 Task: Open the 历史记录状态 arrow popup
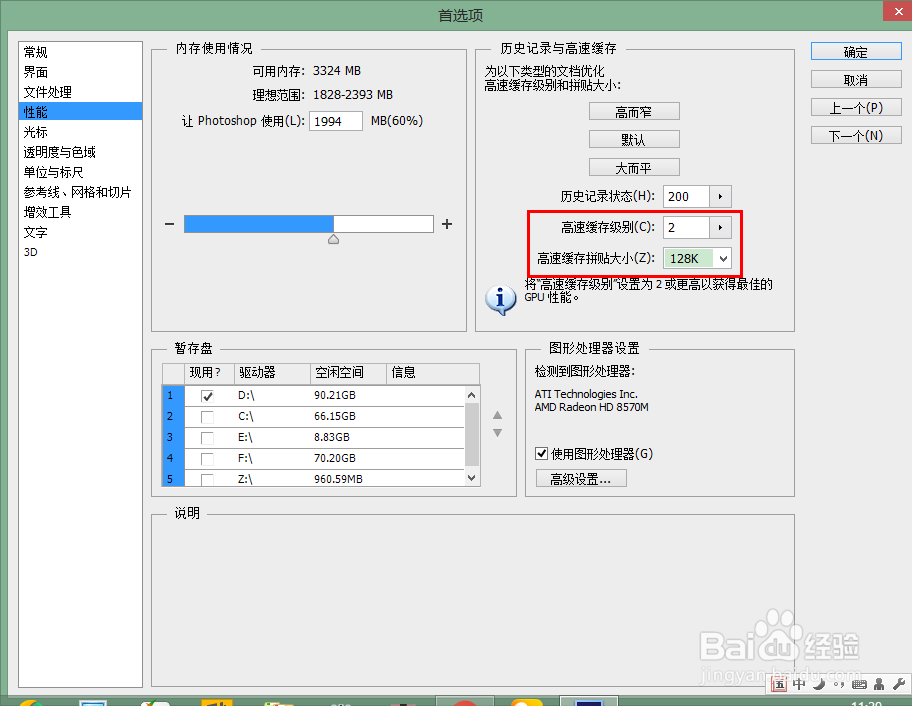tap(720, 197)
